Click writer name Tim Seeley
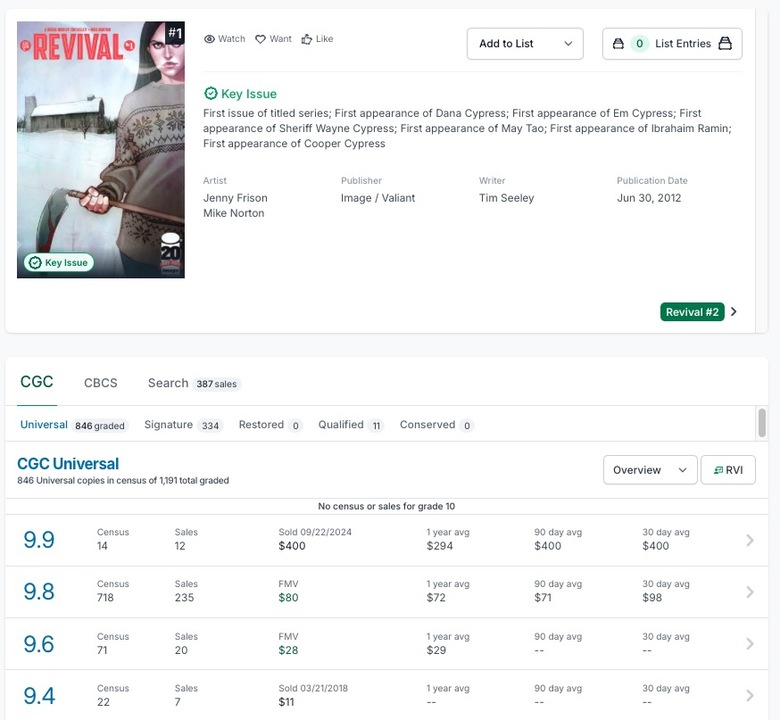780x720 pixels. pyautogui.click(x=506, y=198)
